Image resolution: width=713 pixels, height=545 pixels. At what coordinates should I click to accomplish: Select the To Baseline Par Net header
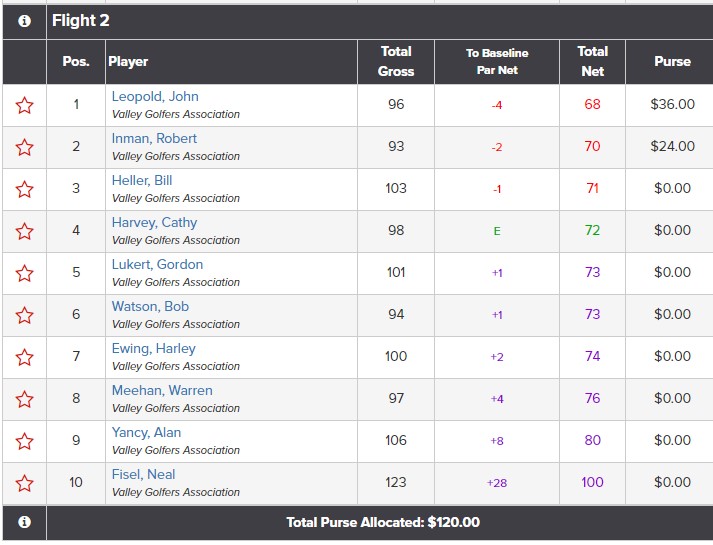tap(497, 61)
